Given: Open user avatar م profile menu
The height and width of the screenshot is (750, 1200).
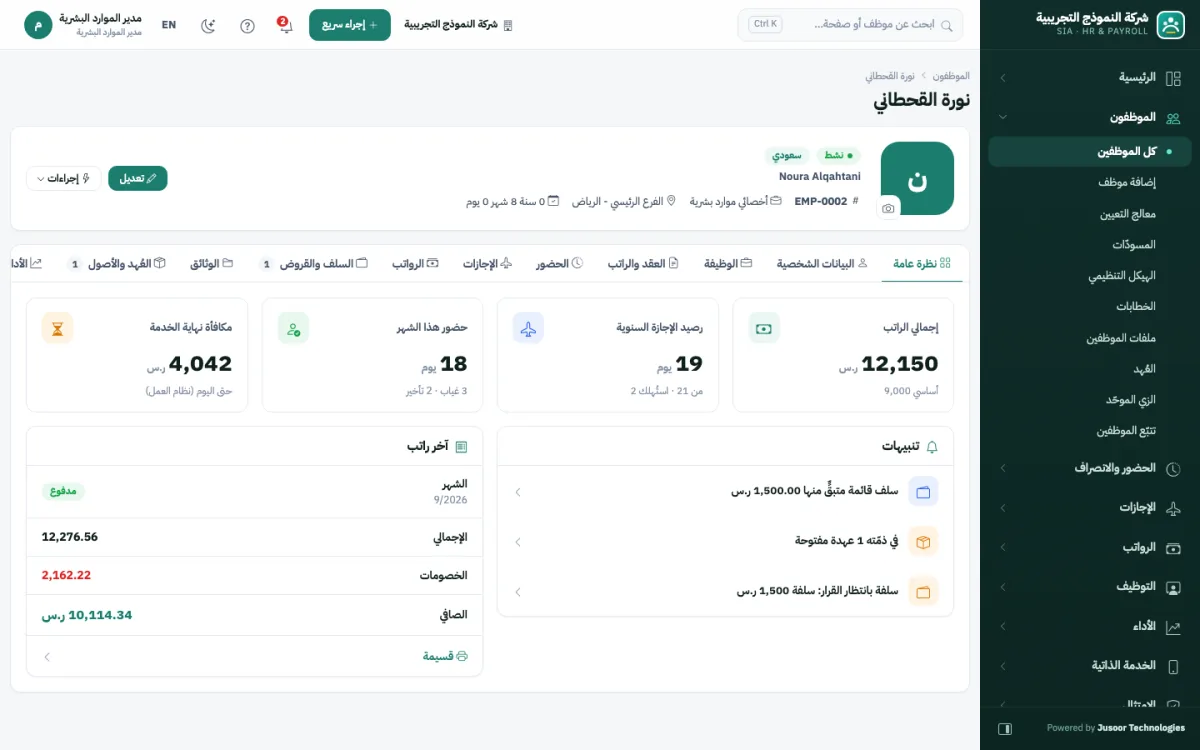Looking at the screenshot, I should 38,25.
